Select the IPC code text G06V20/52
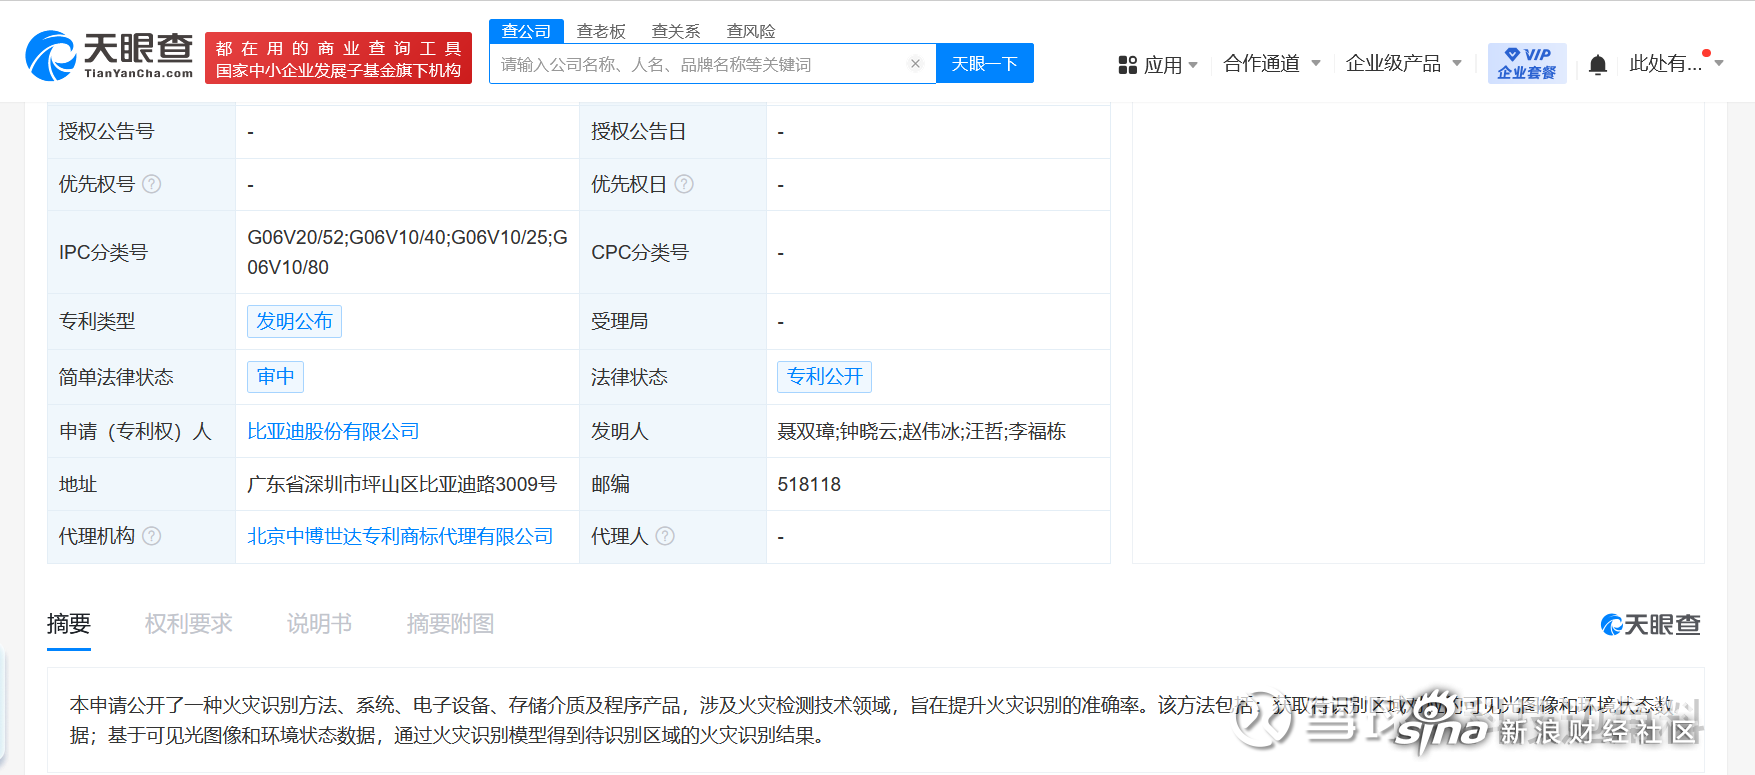This screenshot has width=1755, height=775. point(296,237)
